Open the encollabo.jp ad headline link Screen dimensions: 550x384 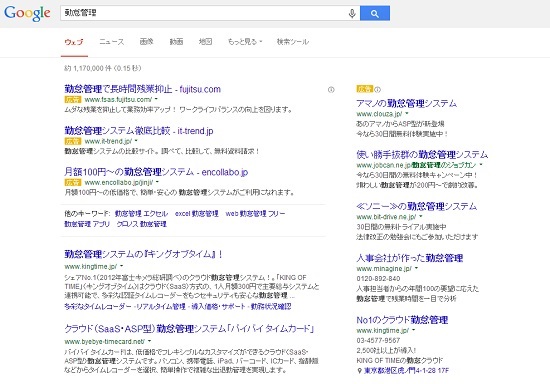click(156, 172)
